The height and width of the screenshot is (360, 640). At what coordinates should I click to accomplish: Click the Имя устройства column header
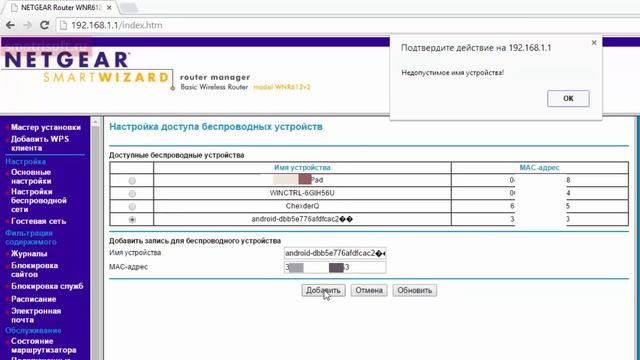(302, 168)
